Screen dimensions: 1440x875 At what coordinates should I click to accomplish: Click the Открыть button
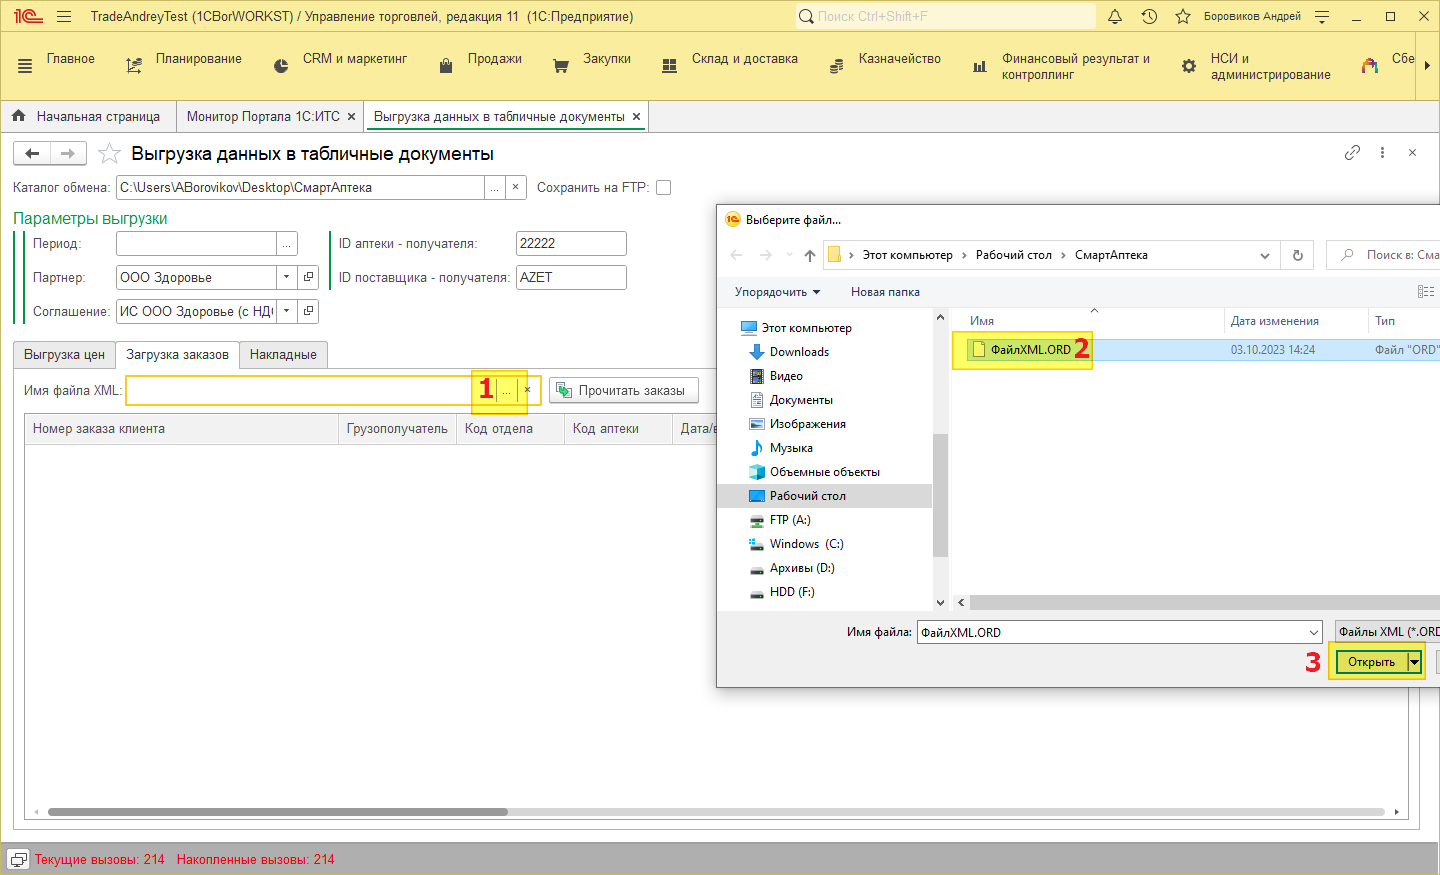point(1371,662)
